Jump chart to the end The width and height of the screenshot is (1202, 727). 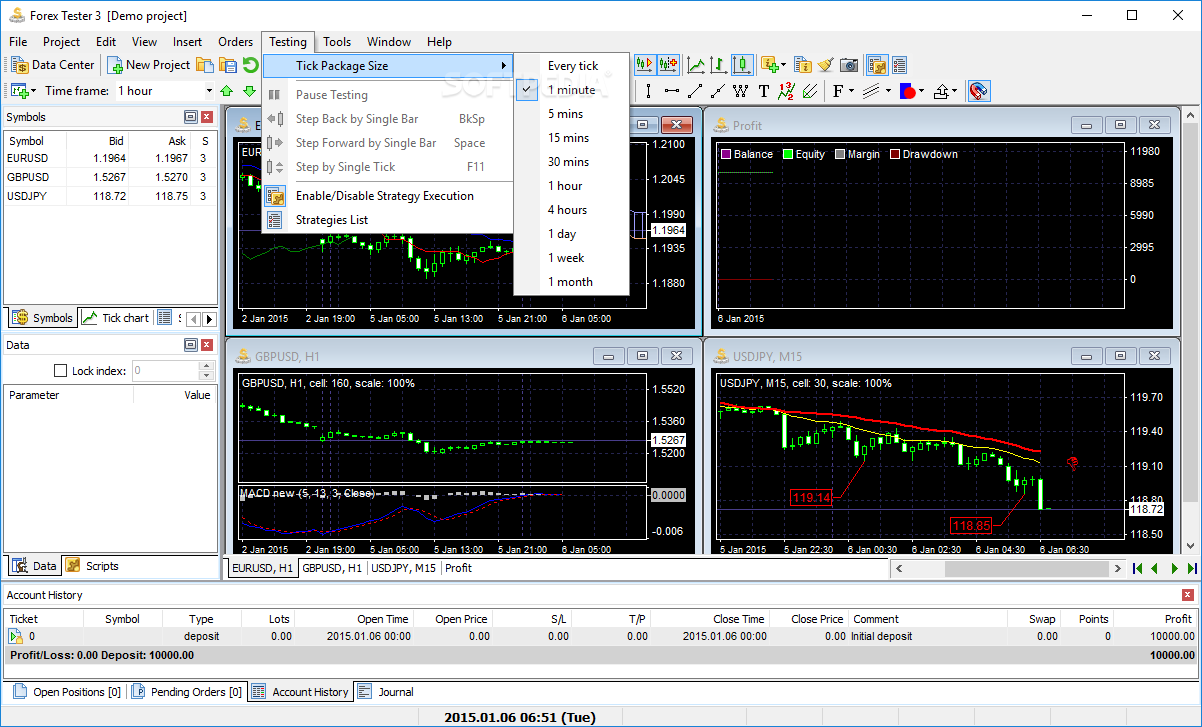[x=1191, y=568]
